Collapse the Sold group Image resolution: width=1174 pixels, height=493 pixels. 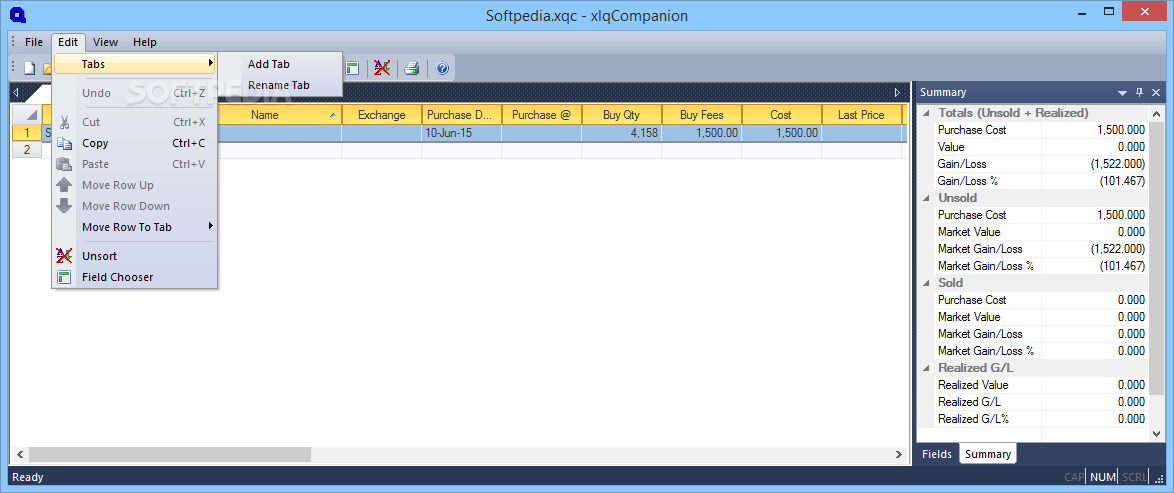(x=926, y=283)
